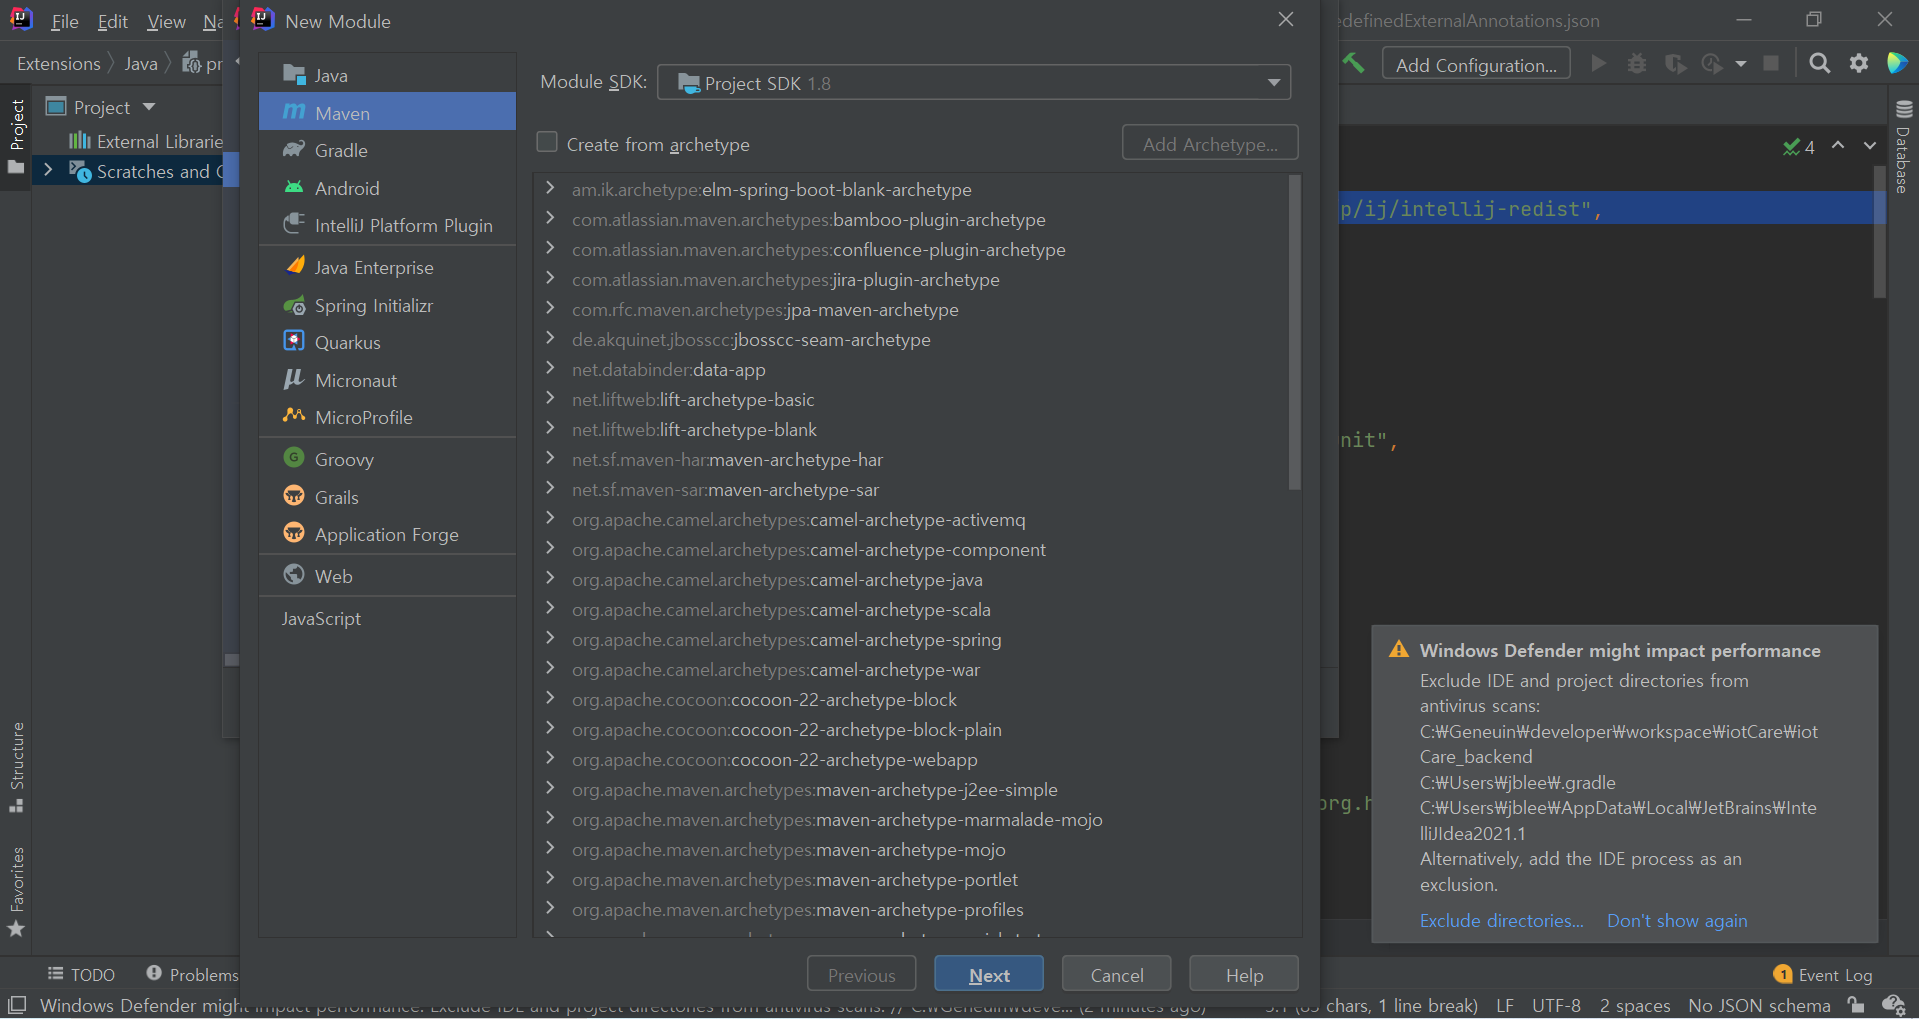Select IntelliJ Platform Plugin module type

coord(387,225)
